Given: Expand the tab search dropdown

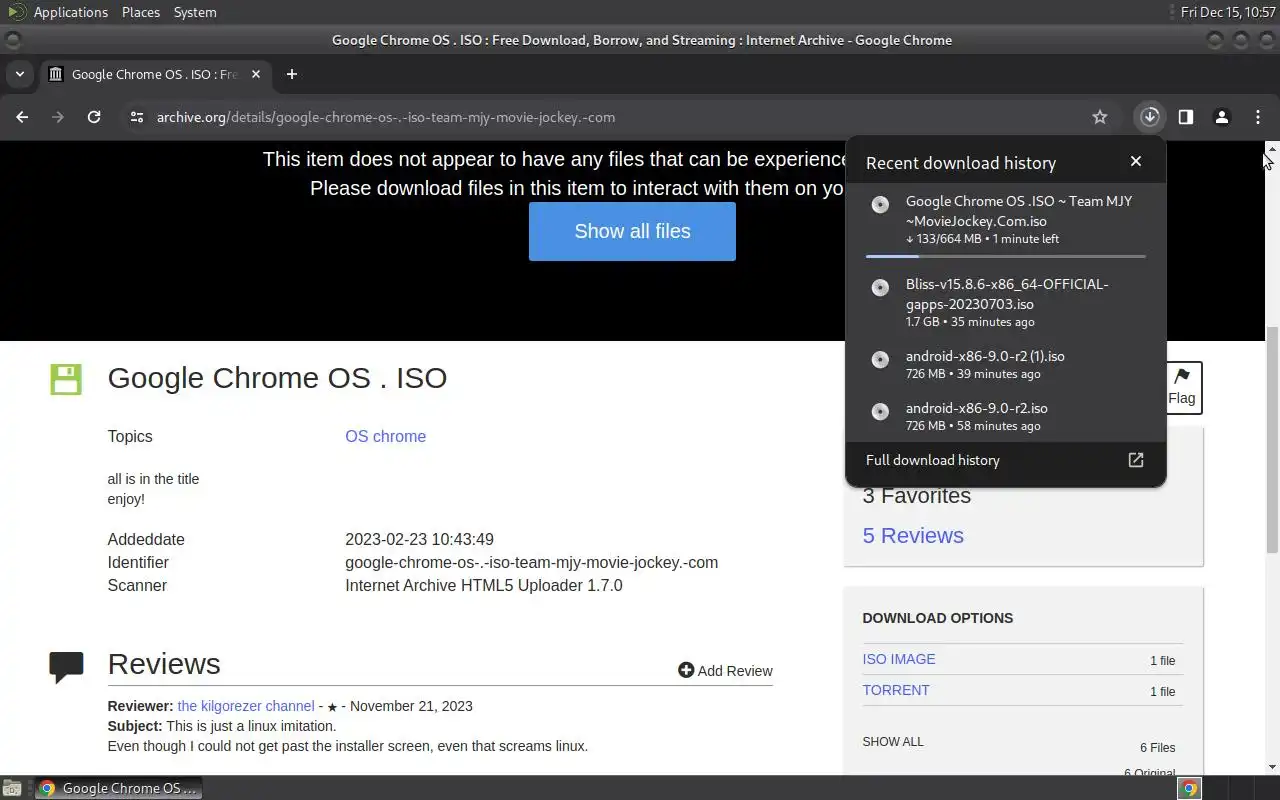Looking at the screenshot, I should 19,74.
